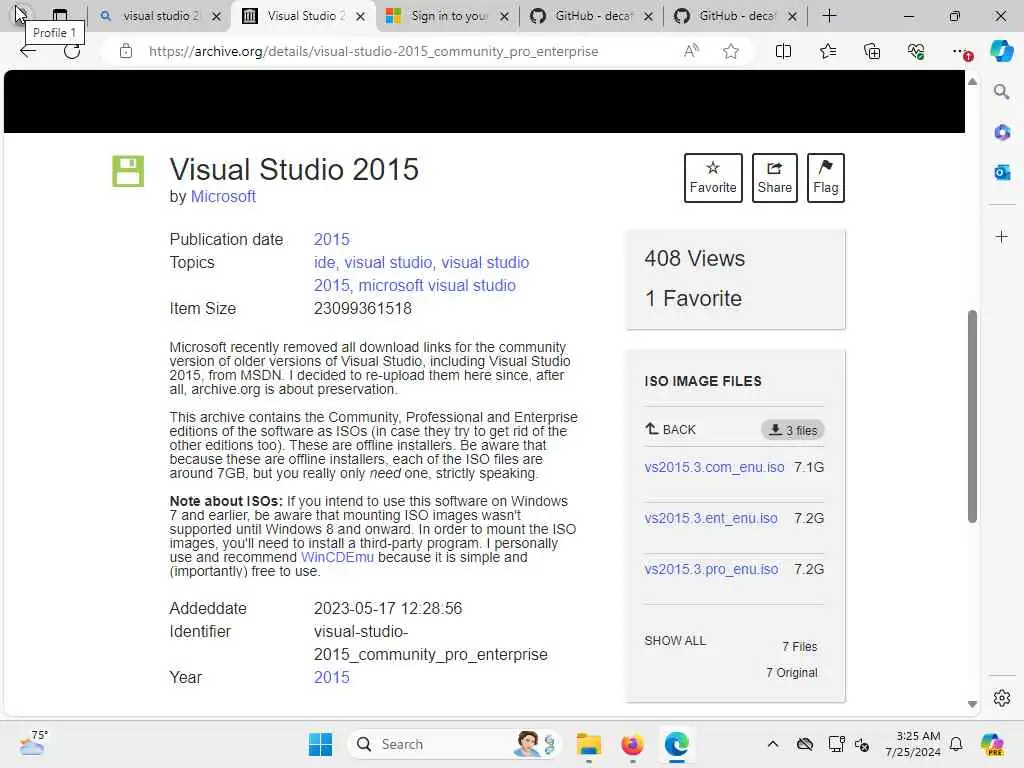Download all via '3 files' button

click(x=793, y=430)
